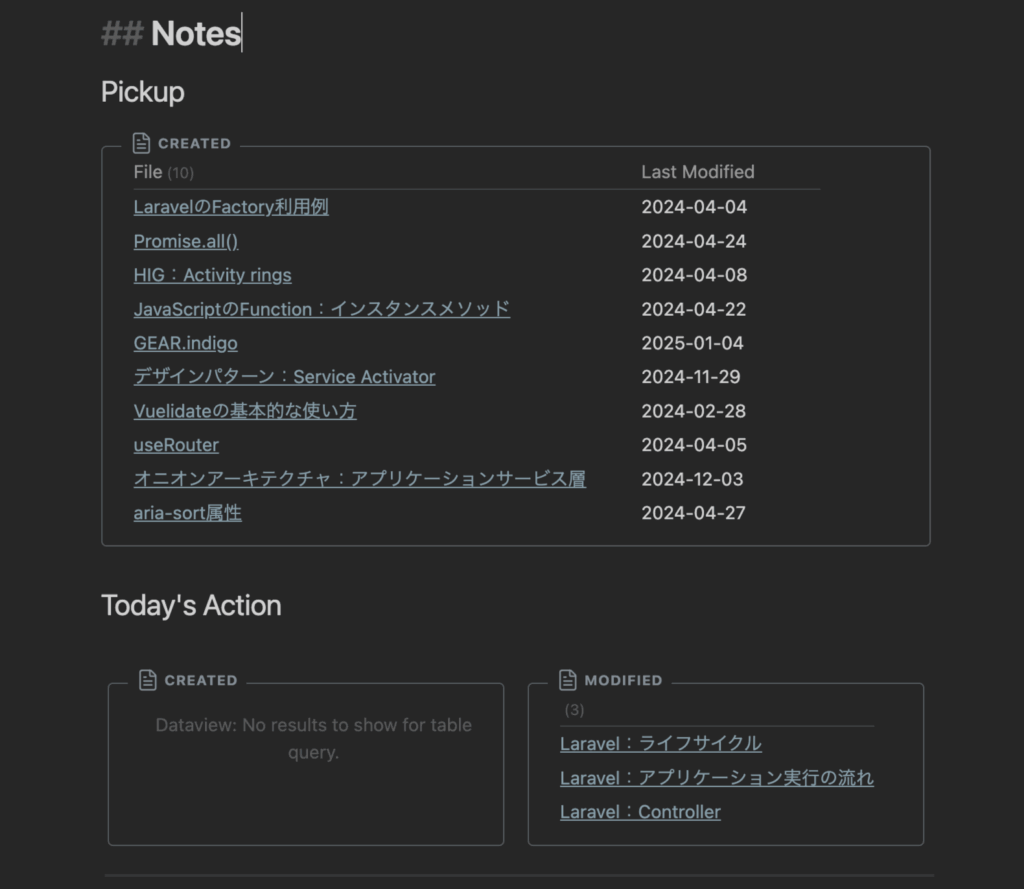Viewport: 1024px width, 889px height.
Task: Open JavaScriptのFunction：インスタンスメソッド link
Action: click(x=321, y=309)
